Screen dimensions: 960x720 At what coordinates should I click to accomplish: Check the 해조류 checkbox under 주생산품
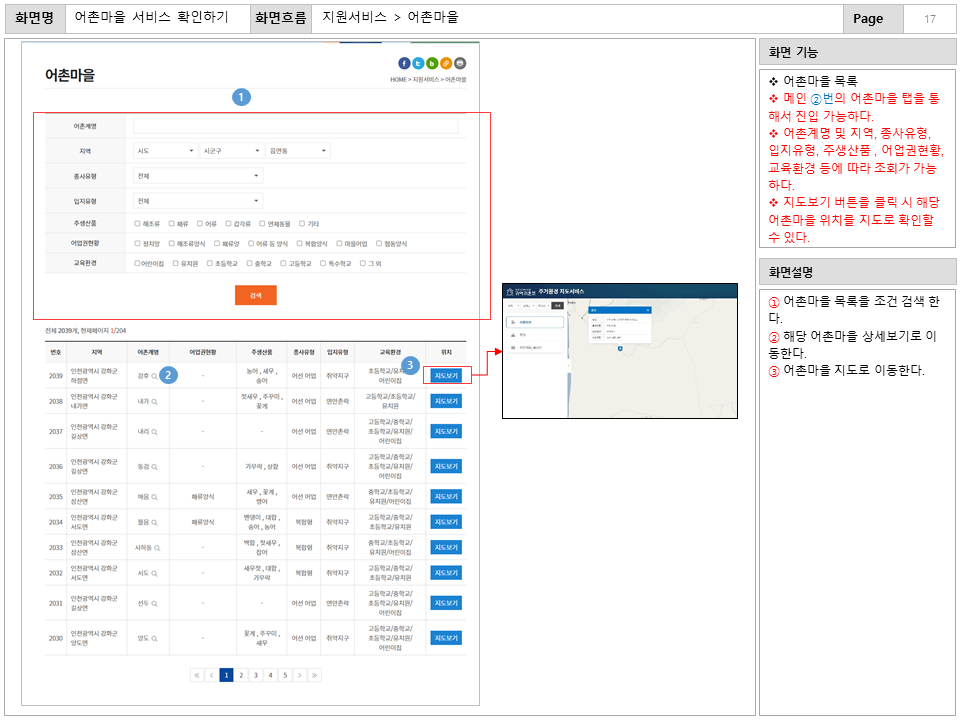point(136,224)
